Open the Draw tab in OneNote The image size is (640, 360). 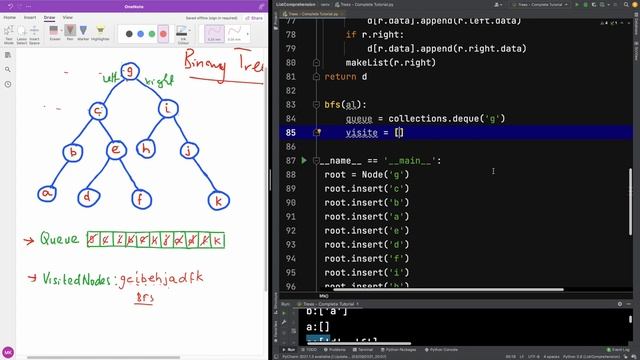pyautogui.click(x=49, y=18)
